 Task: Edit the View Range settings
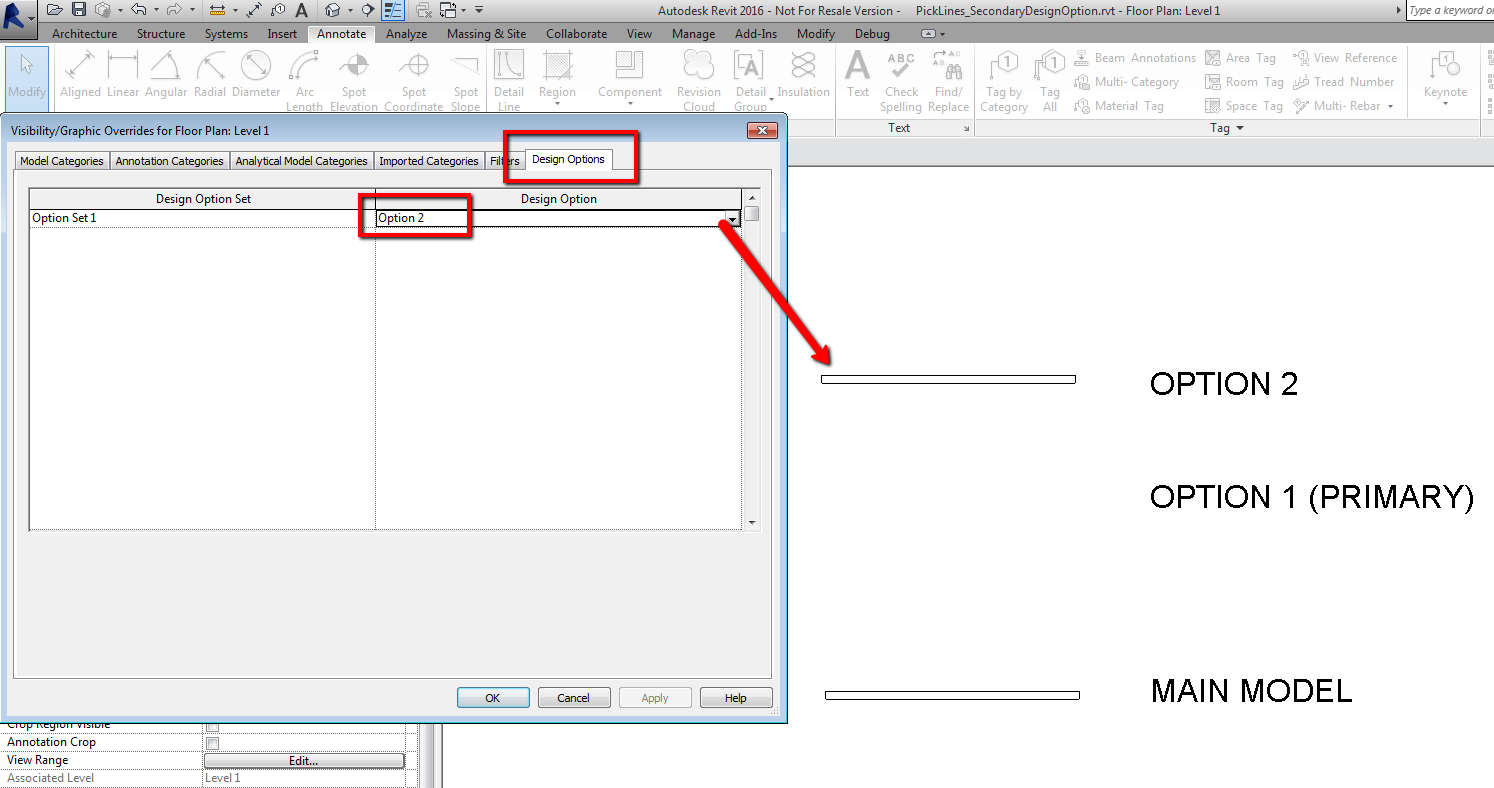point(304,760)
